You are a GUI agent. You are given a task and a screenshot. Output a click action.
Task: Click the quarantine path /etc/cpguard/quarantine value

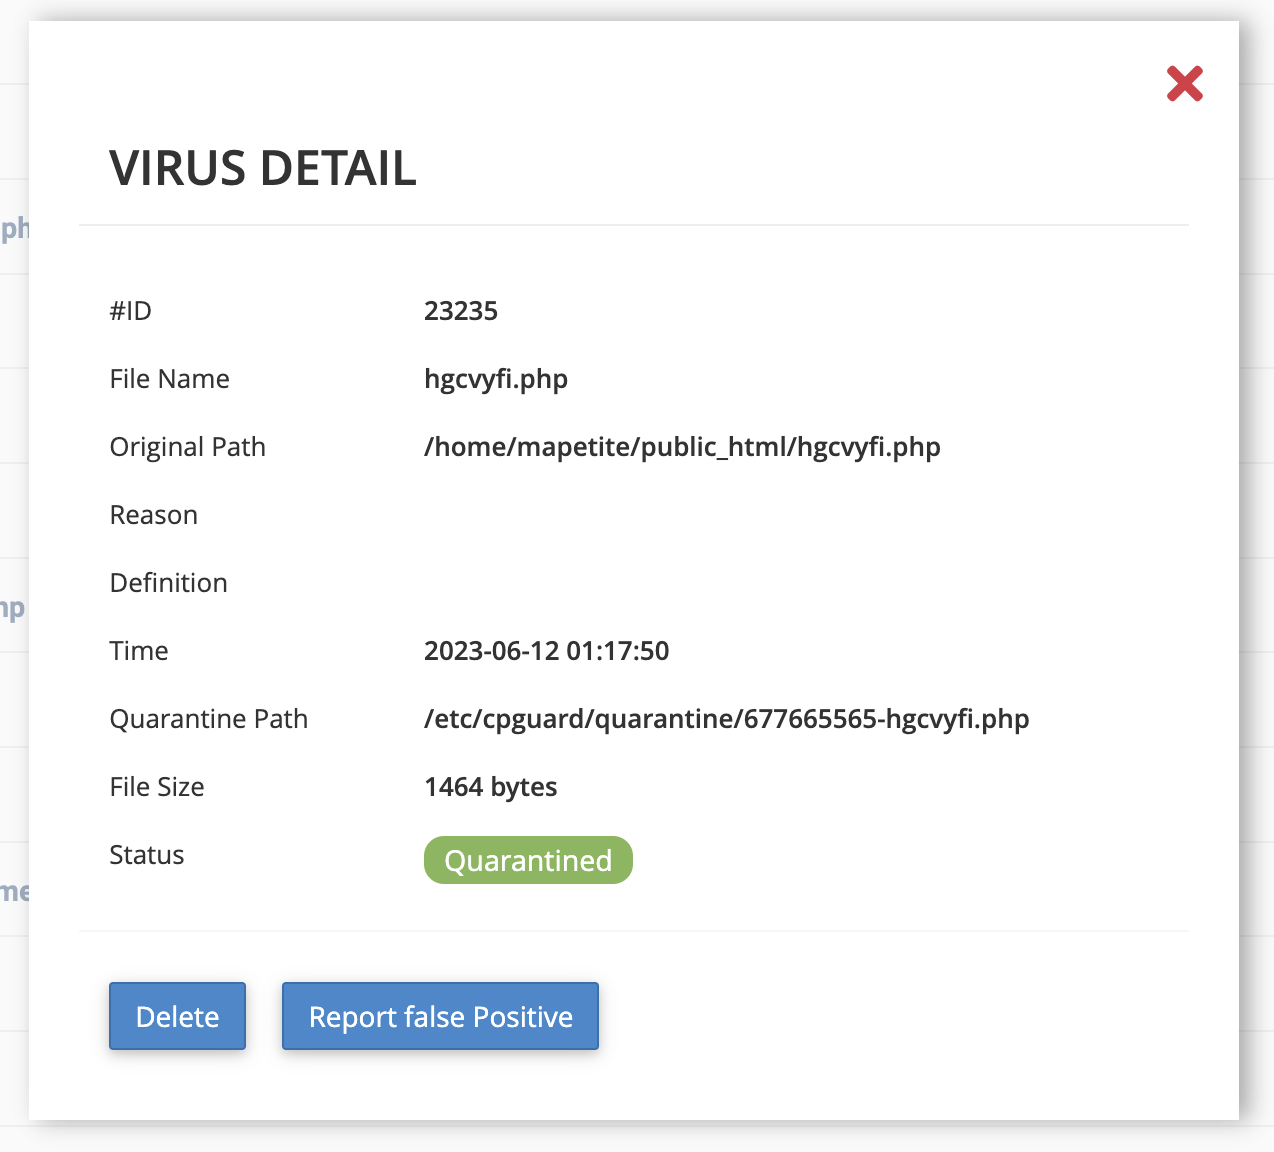point(726,719)
